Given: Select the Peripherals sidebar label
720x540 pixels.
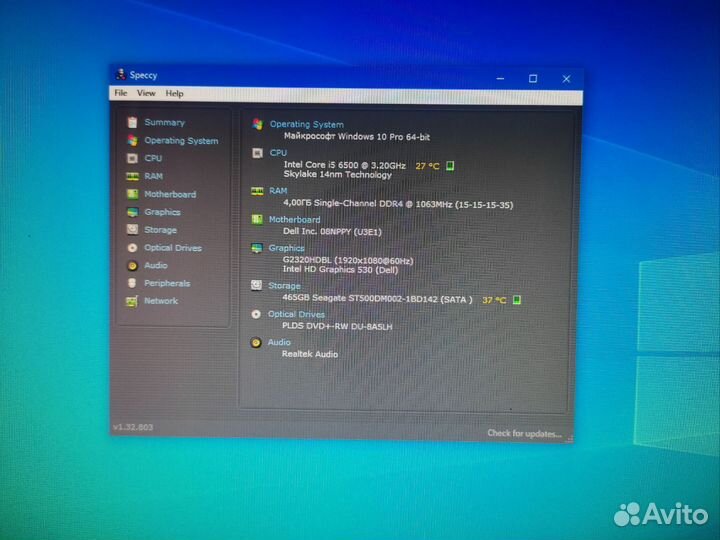Looking at the screenshot, I should coord(167,283).
